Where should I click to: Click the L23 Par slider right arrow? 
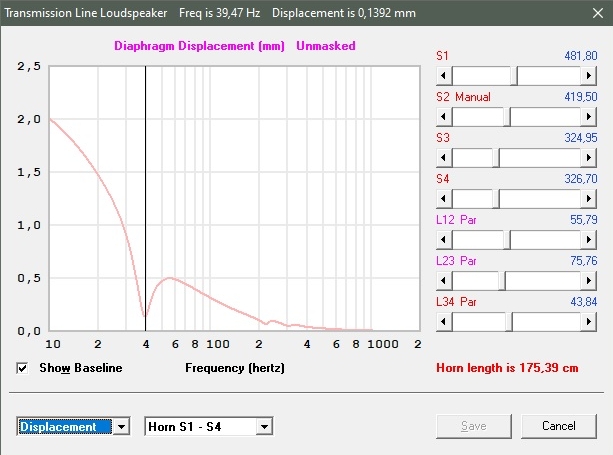click(x=591, y=281)
